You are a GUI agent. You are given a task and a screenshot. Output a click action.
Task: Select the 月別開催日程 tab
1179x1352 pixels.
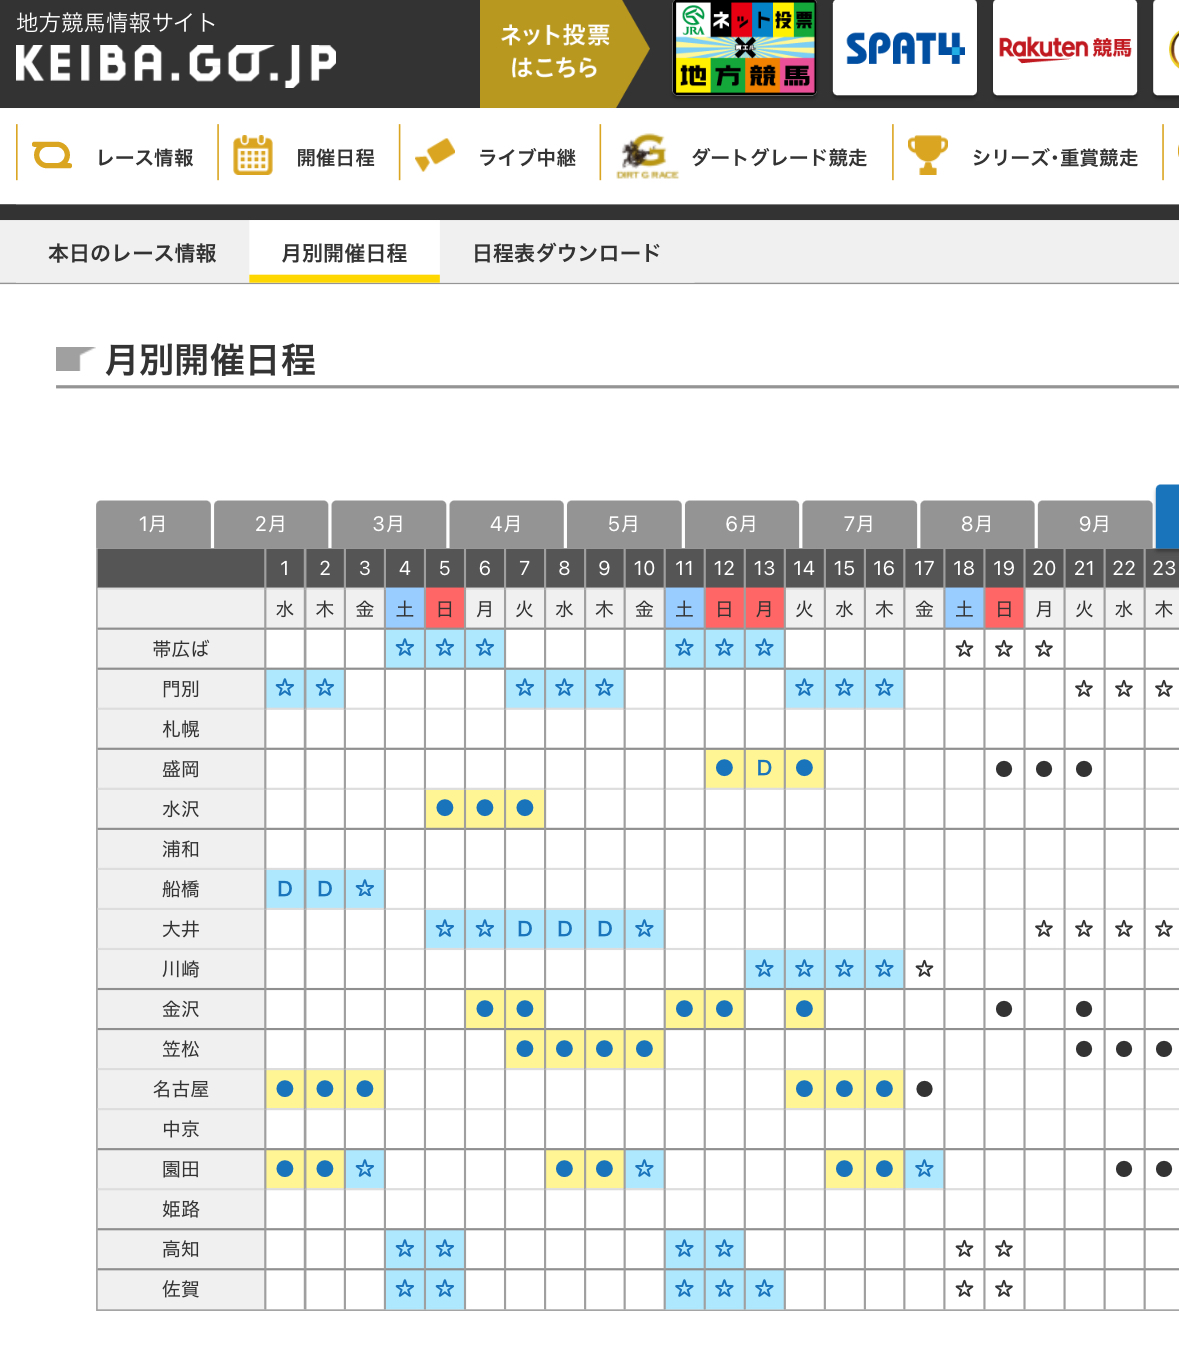click(344, 254)
